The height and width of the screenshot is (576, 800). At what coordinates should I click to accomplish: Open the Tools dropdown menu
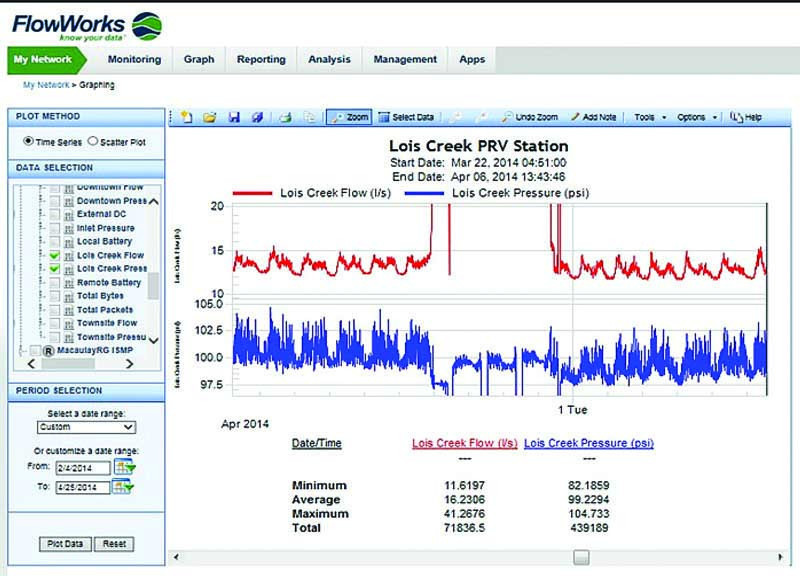[x=648, y=117]
